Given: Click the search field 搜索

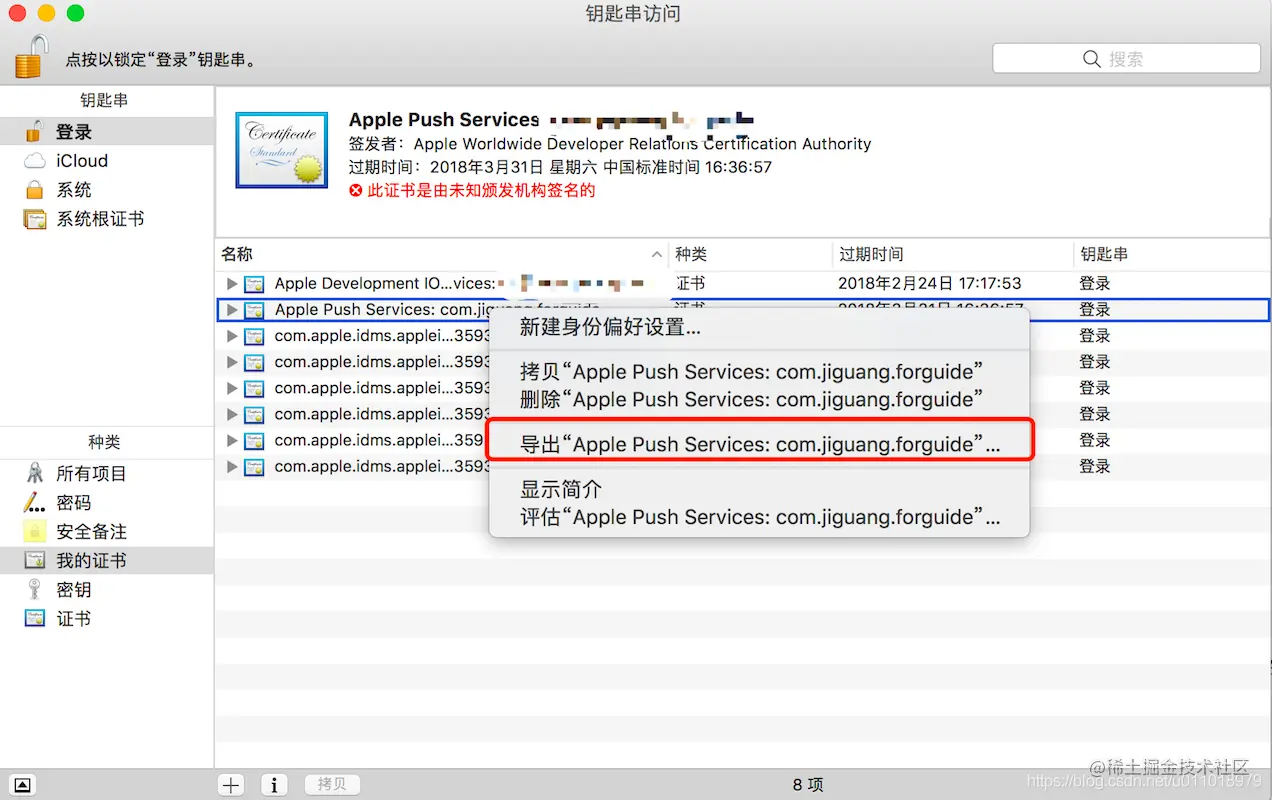Looking at the screenshot, I should pyautogui.click(x=1126, y=59).
